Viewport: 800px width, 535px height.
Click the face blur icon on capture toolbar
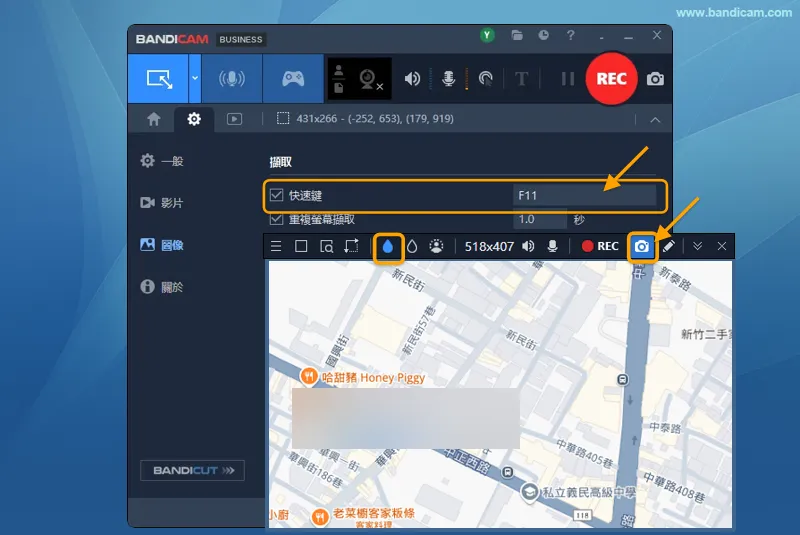pyautogui.click(x=436, y=246)
